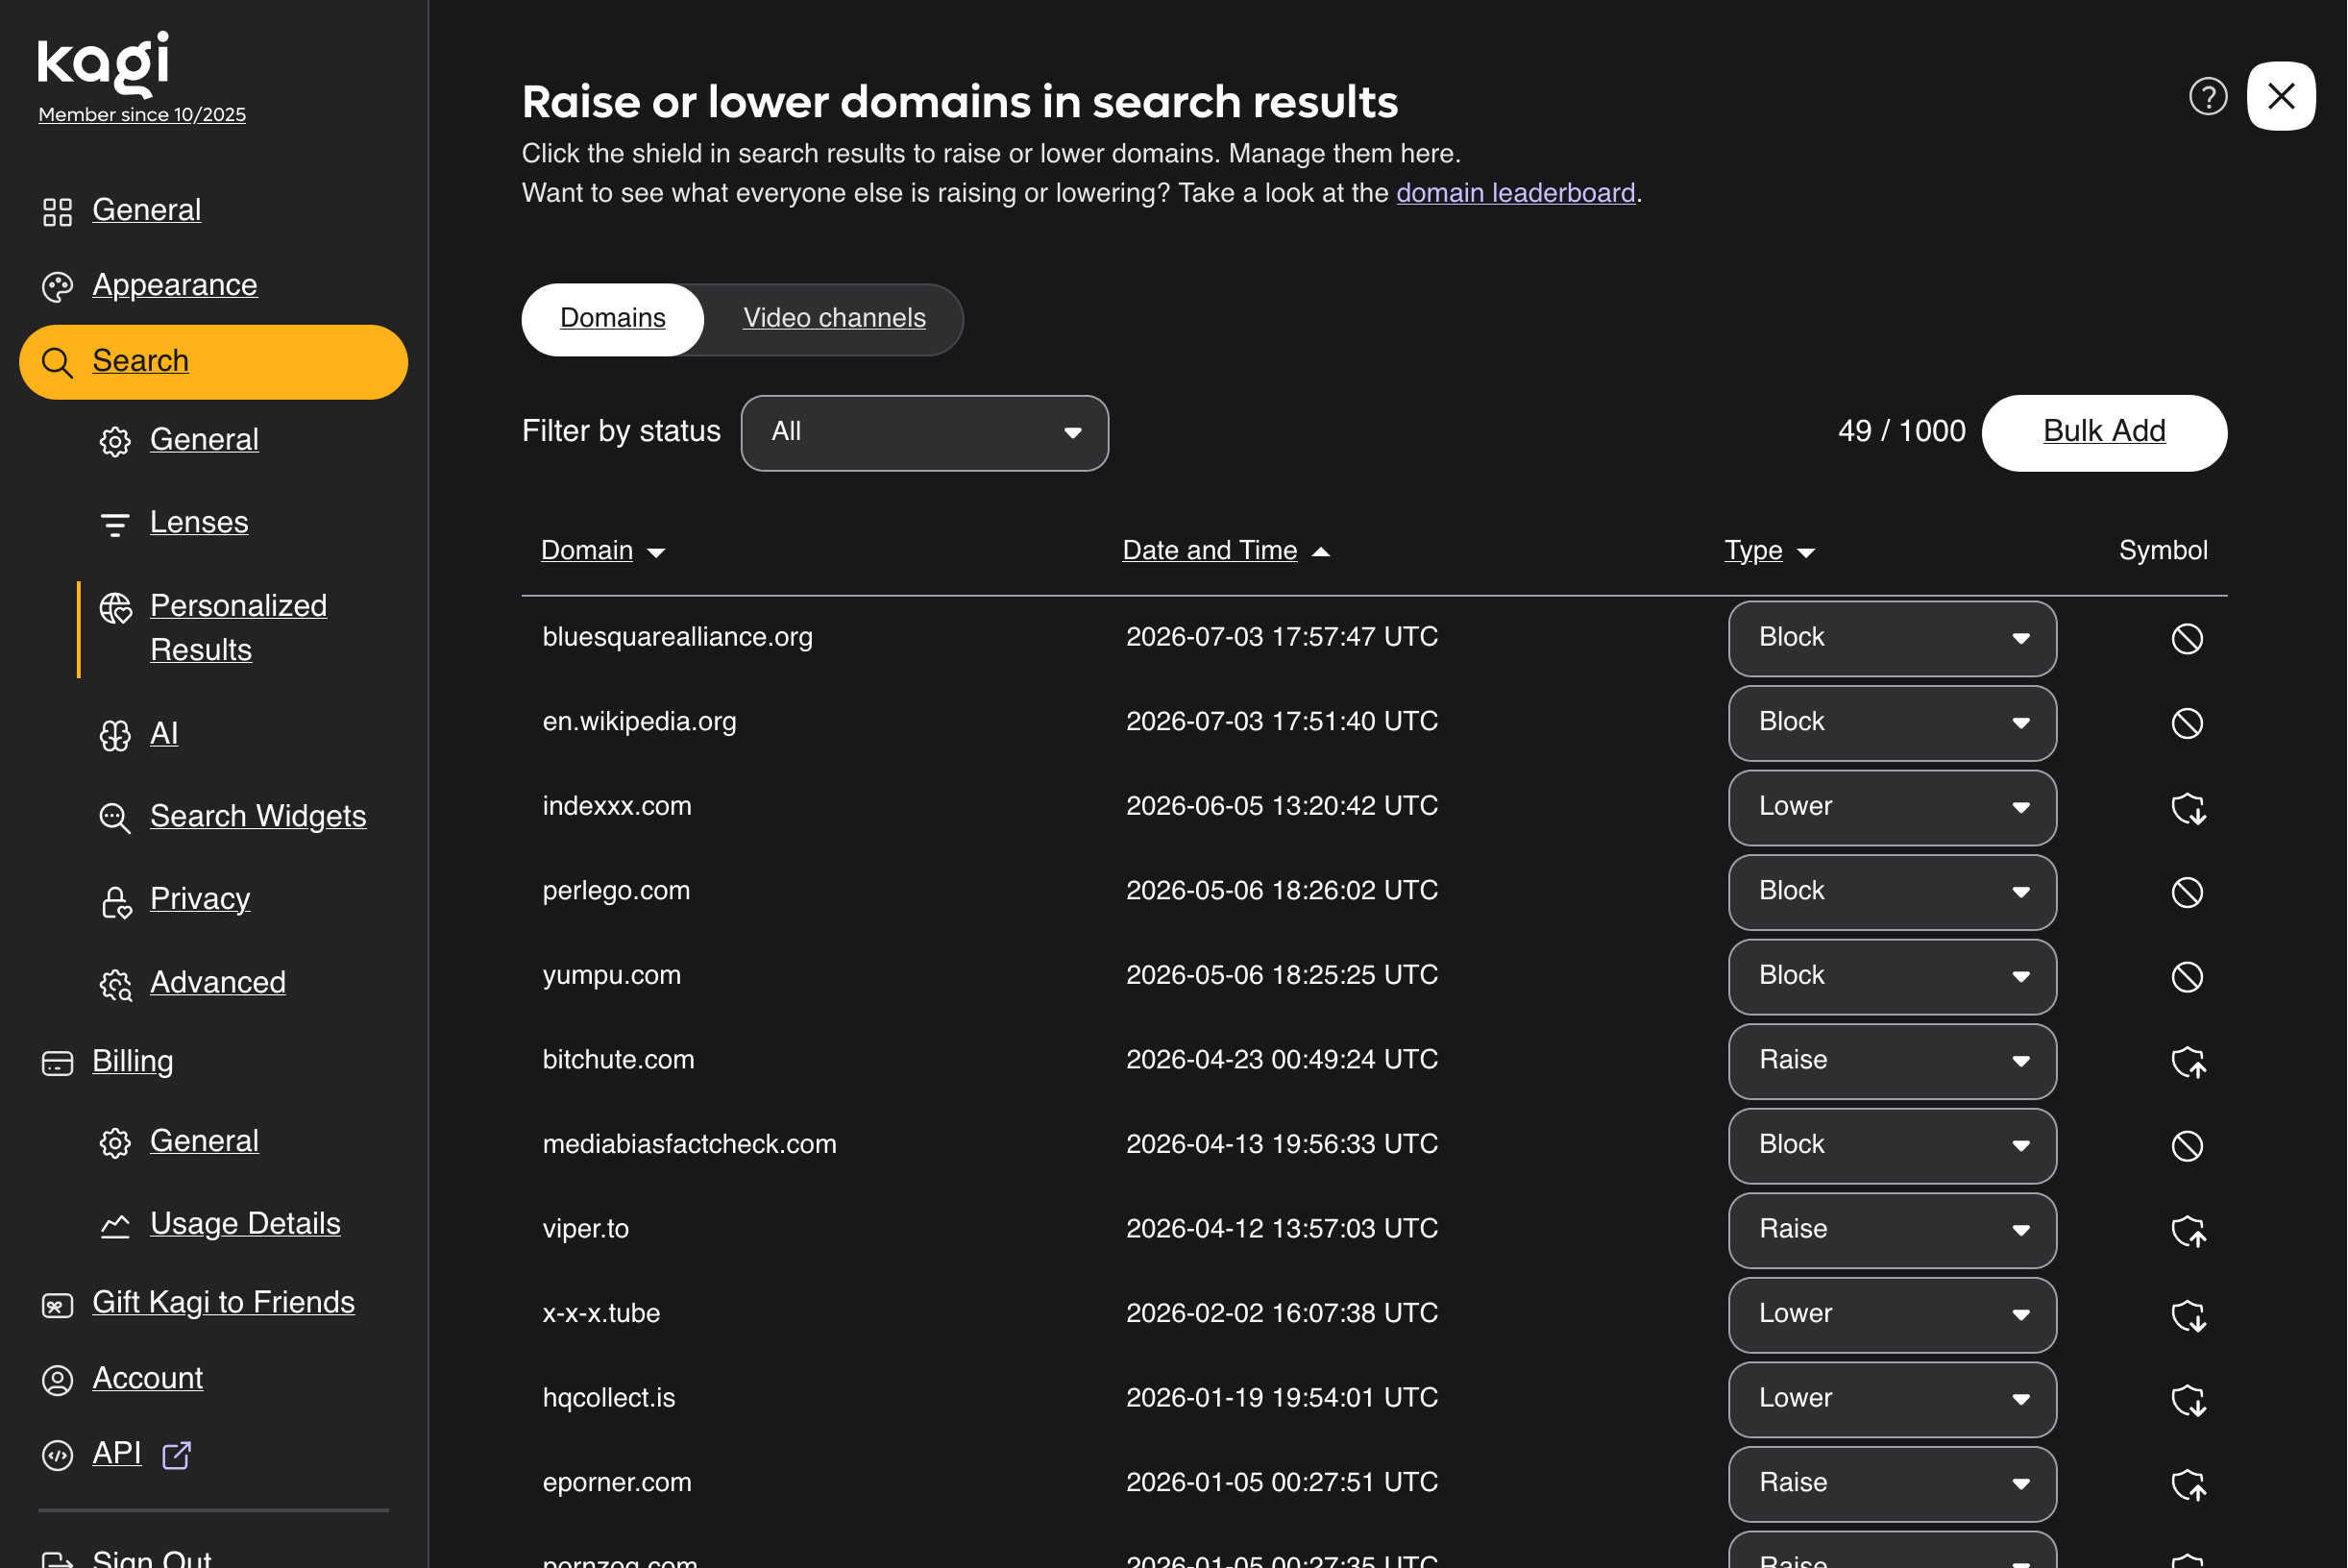Click the grid icon beside top General
Viewport: 2348px width, 1568px height.
(57, 212)
